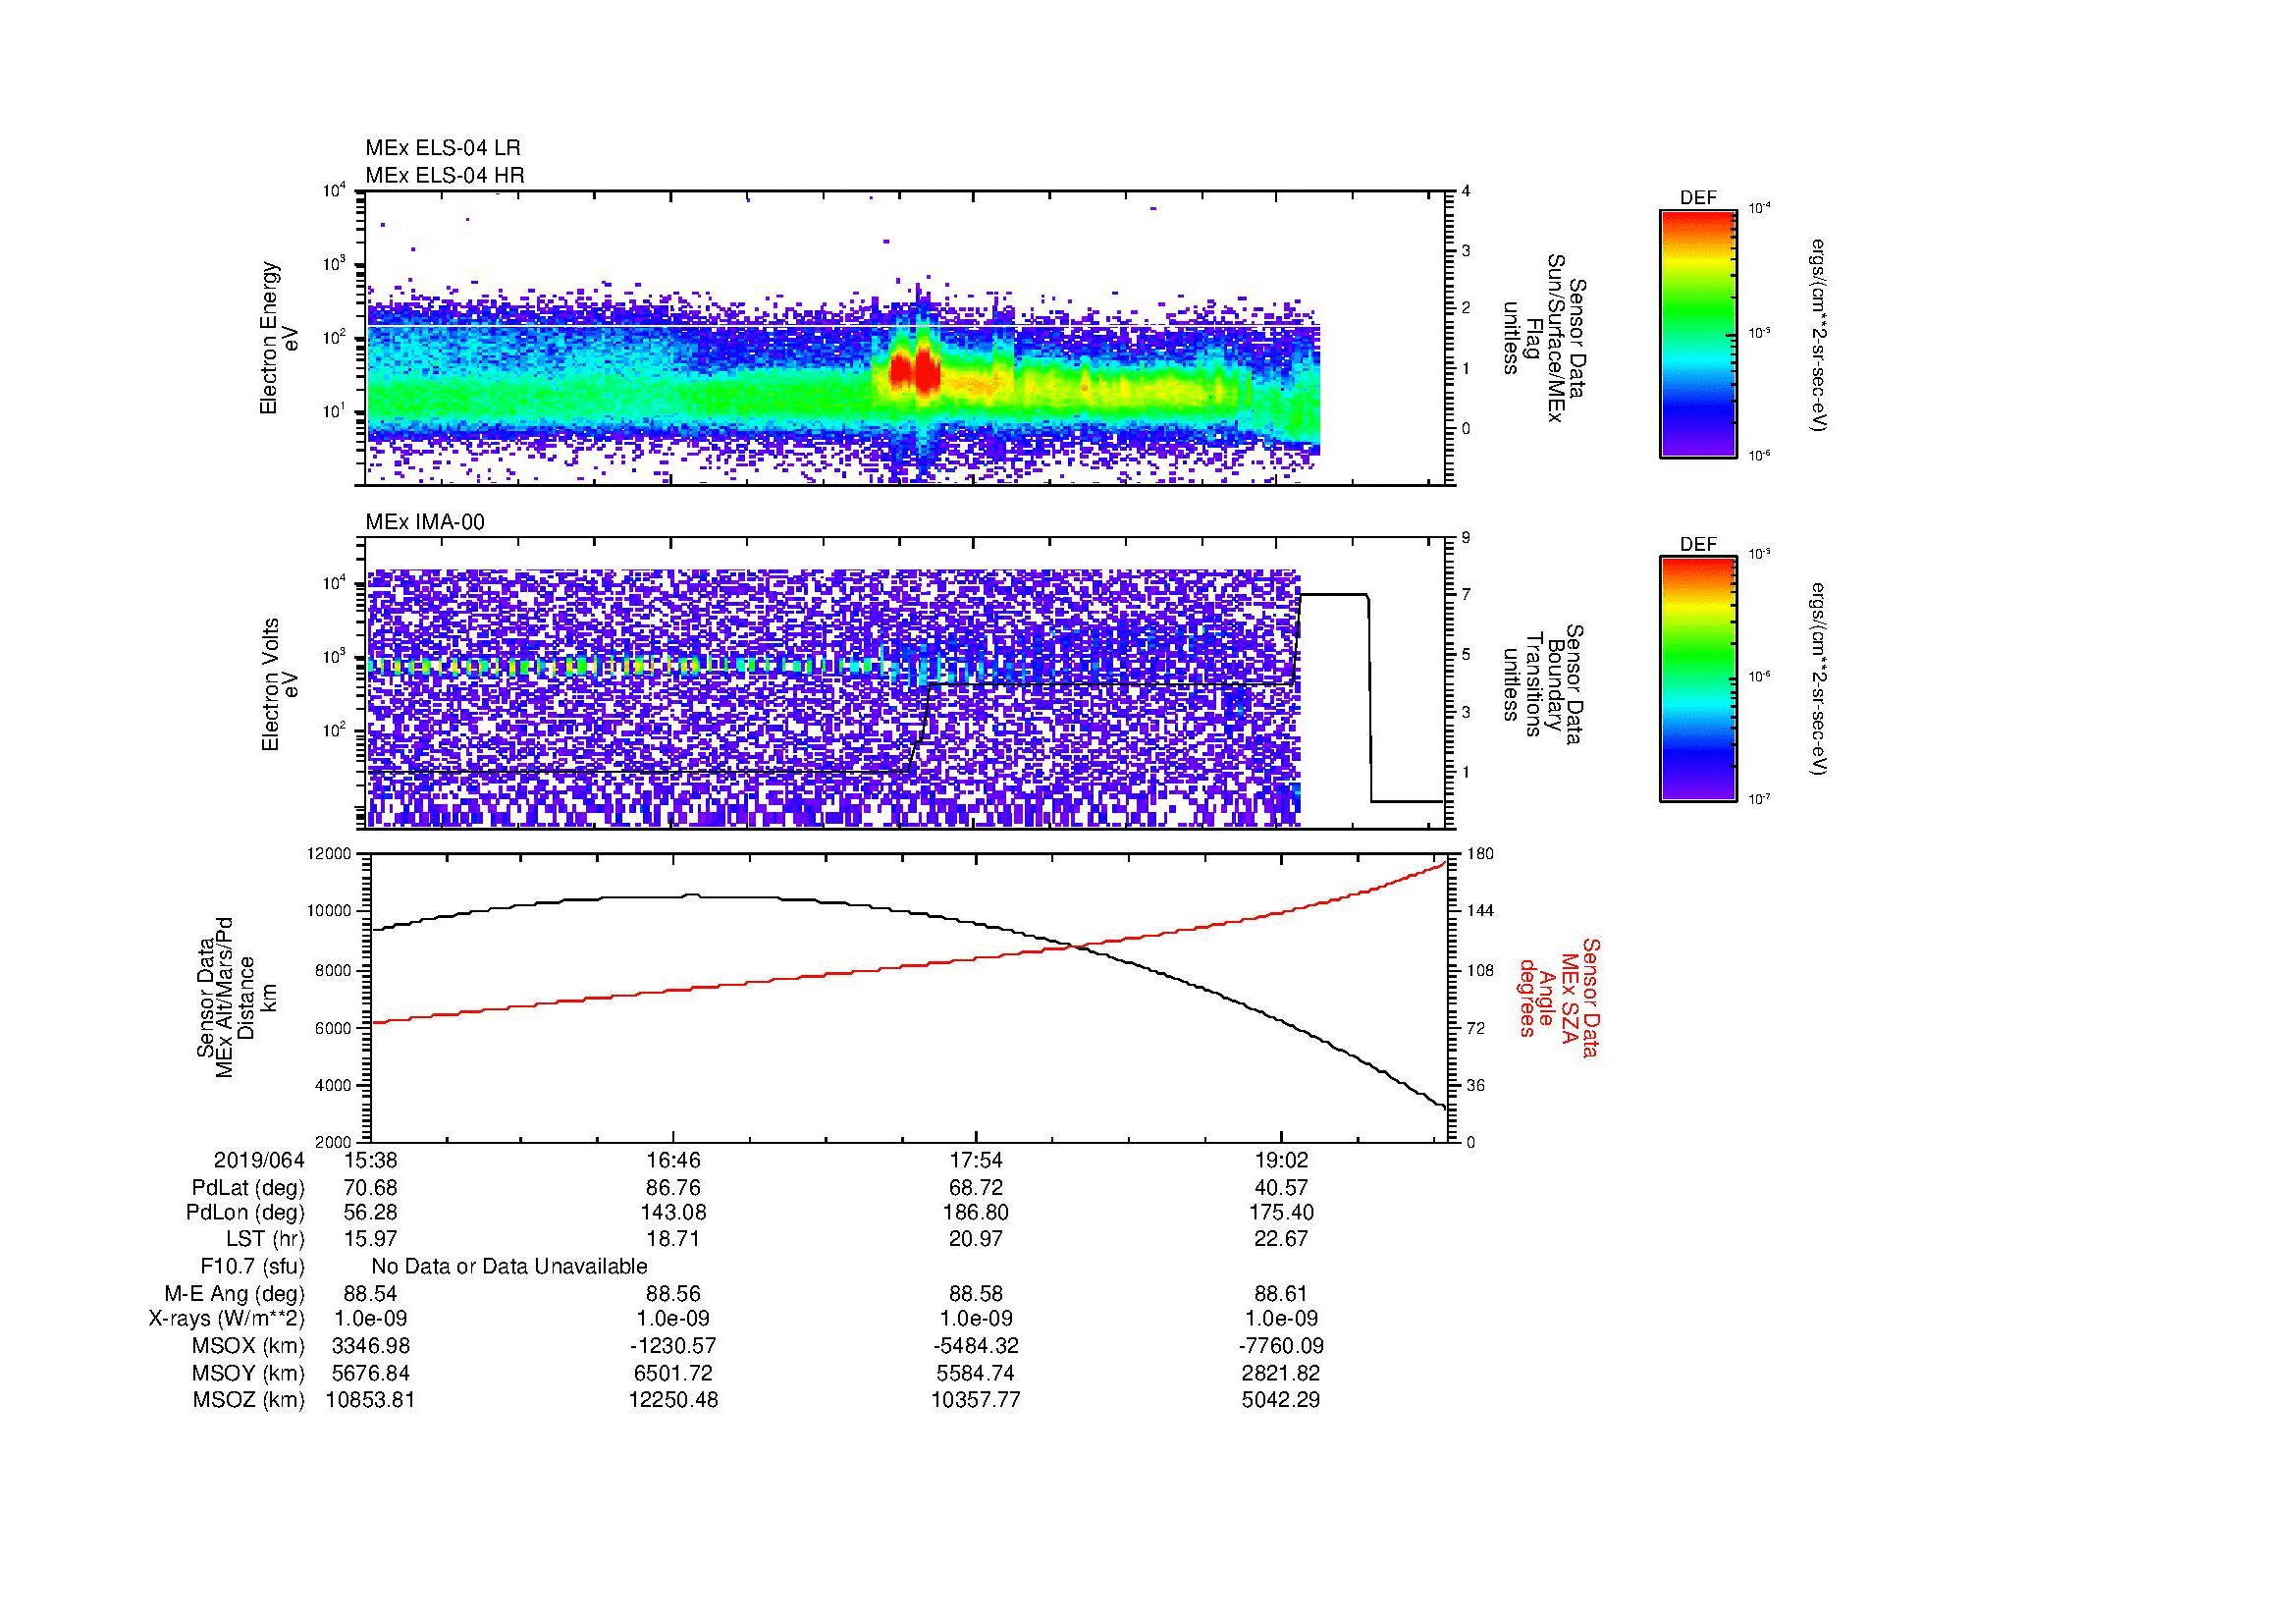Click the 'MSOY (km)' row label
The height and width of the screenshot is (1623, 2296).
(249, 1374)
